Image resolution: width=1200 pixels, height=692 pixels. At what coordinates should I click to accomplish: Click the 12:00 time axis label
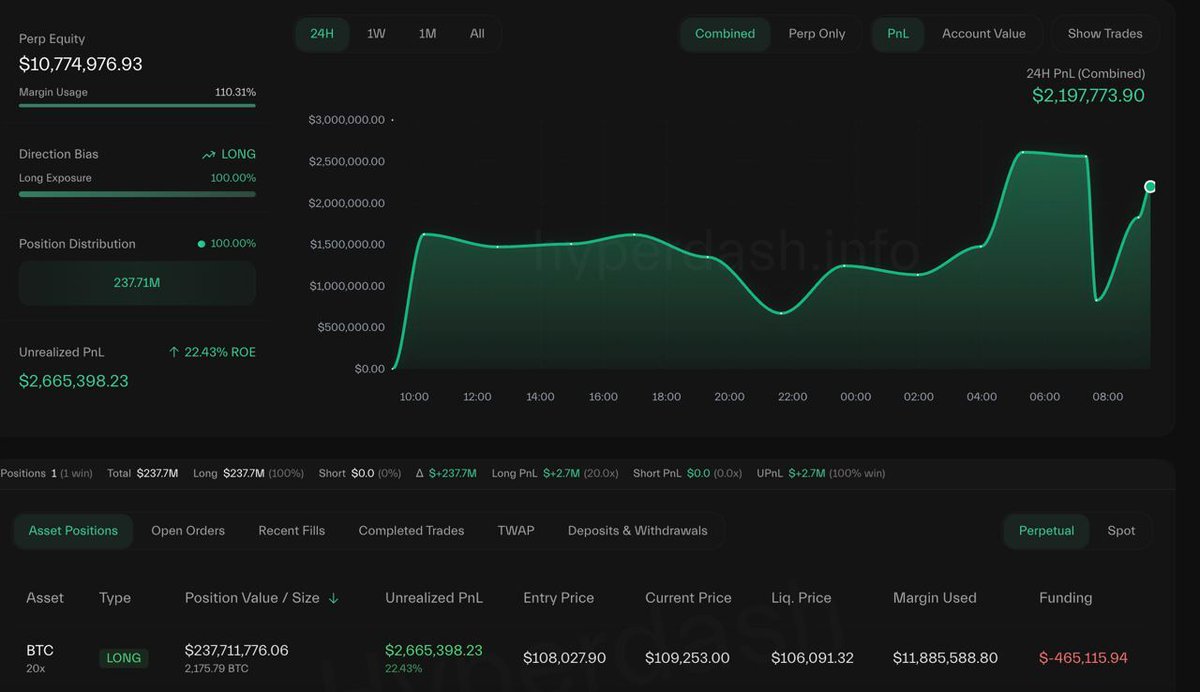pyautogui.click(x=477, y=397)
